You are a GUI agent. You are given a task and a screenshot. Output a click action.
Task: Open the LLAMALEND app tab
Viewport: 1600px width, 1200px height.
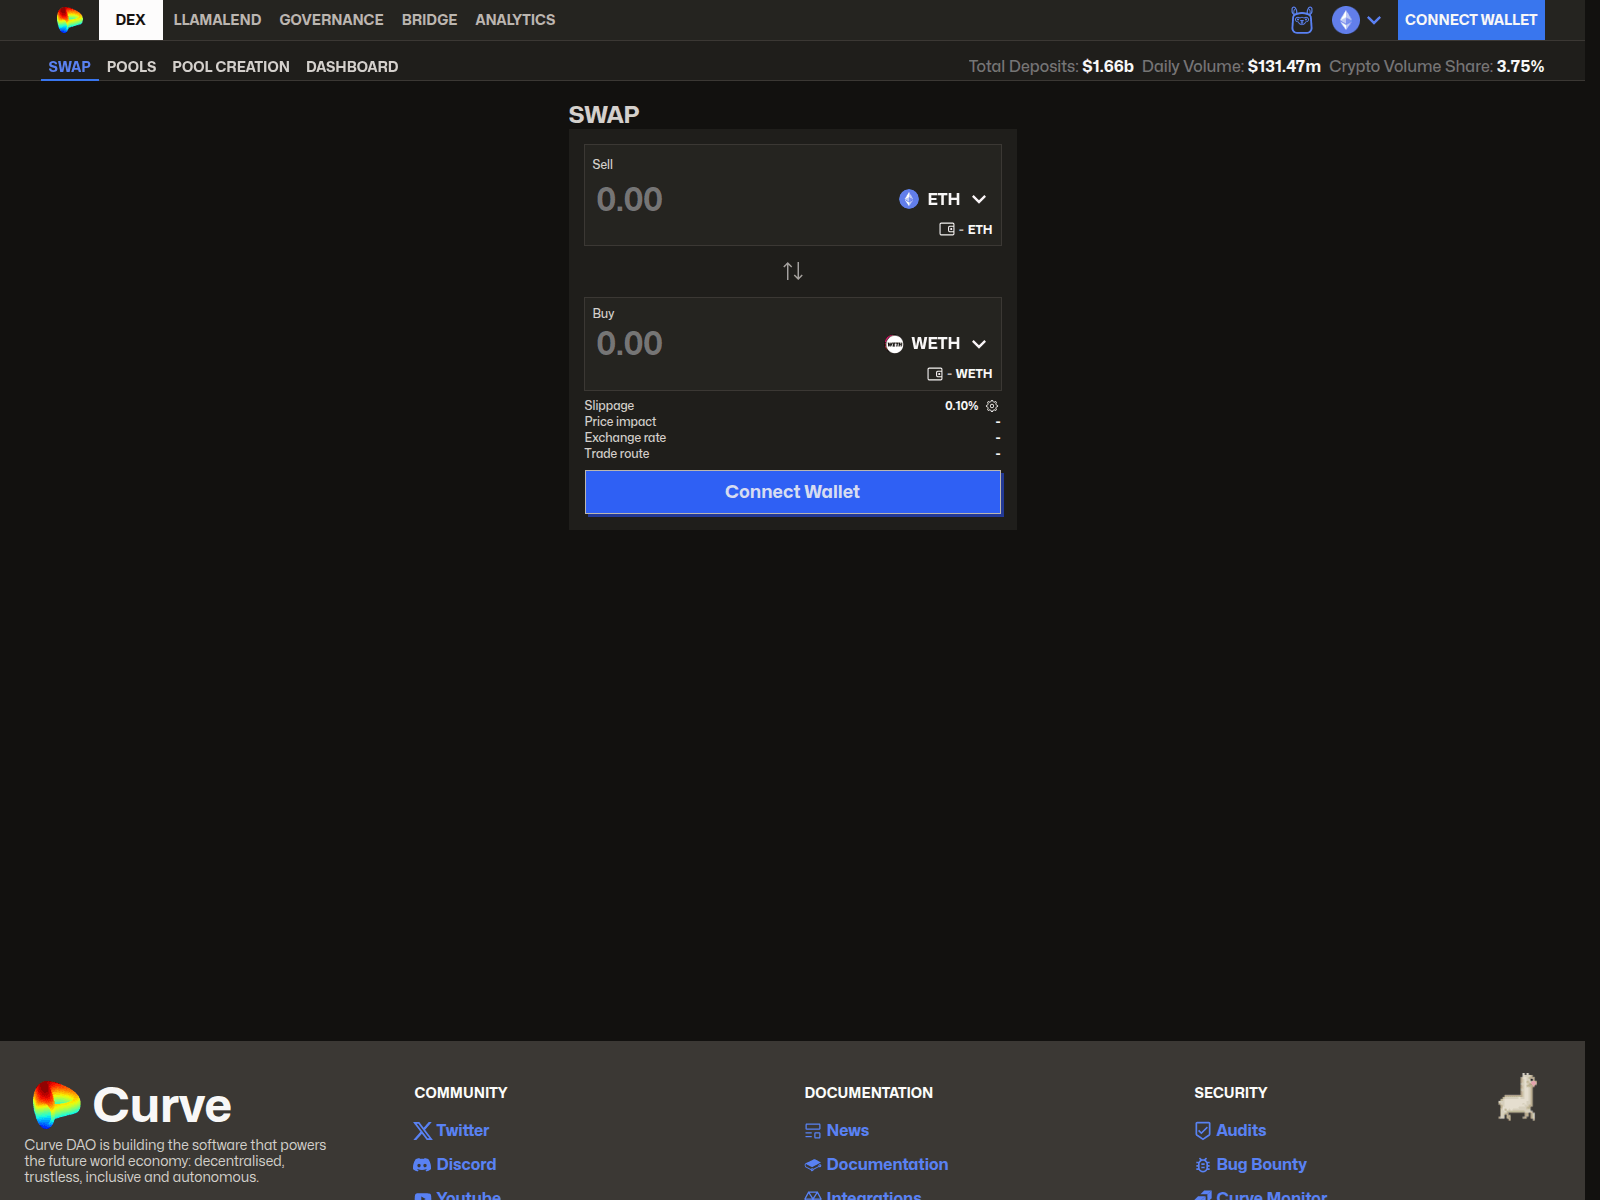point(217,20)
